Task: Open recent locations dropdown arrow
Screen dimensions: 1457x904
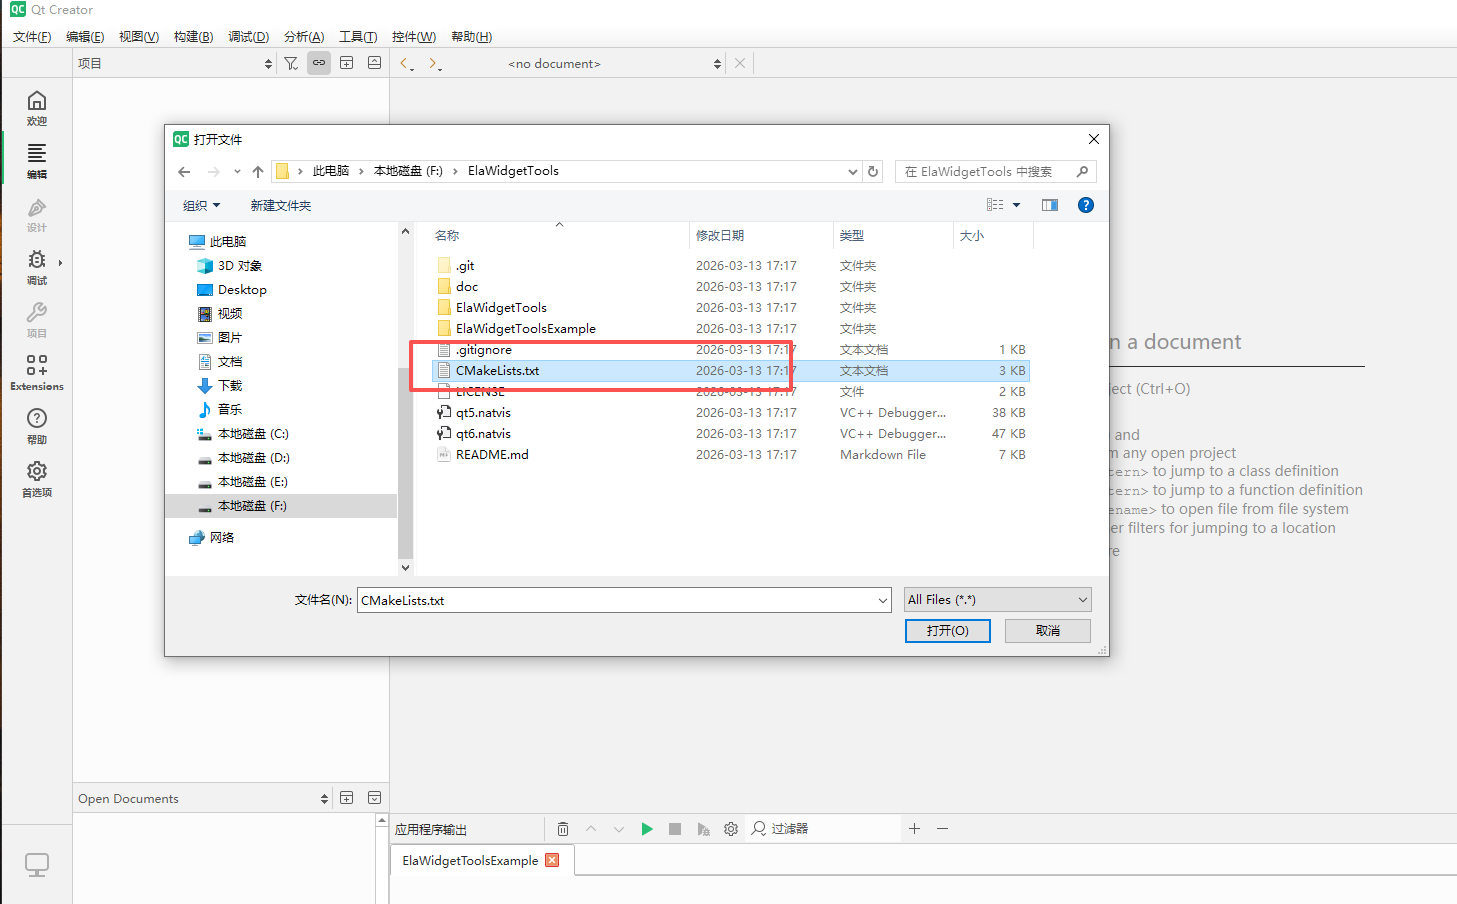Action: 237,172
